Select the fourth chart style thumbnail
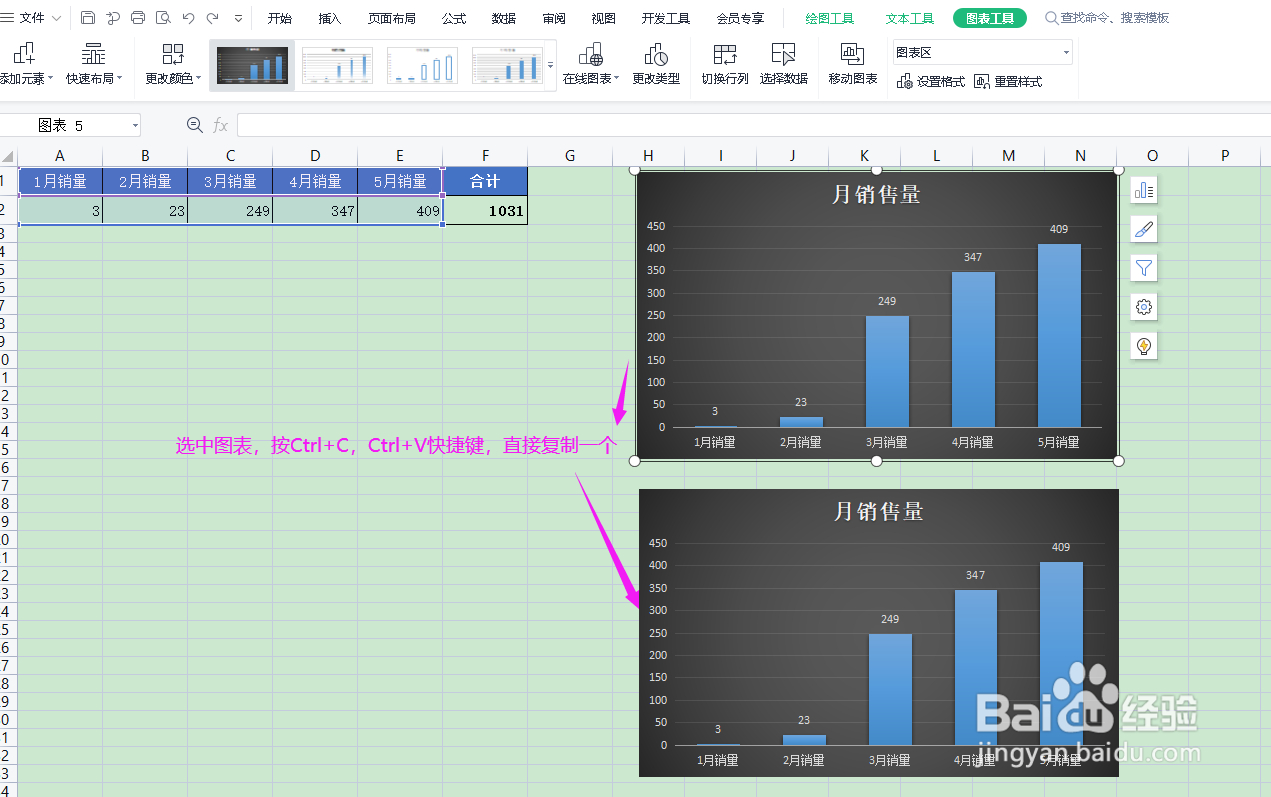Screen dimensions: 1271x797 click(x=507, y=65)
